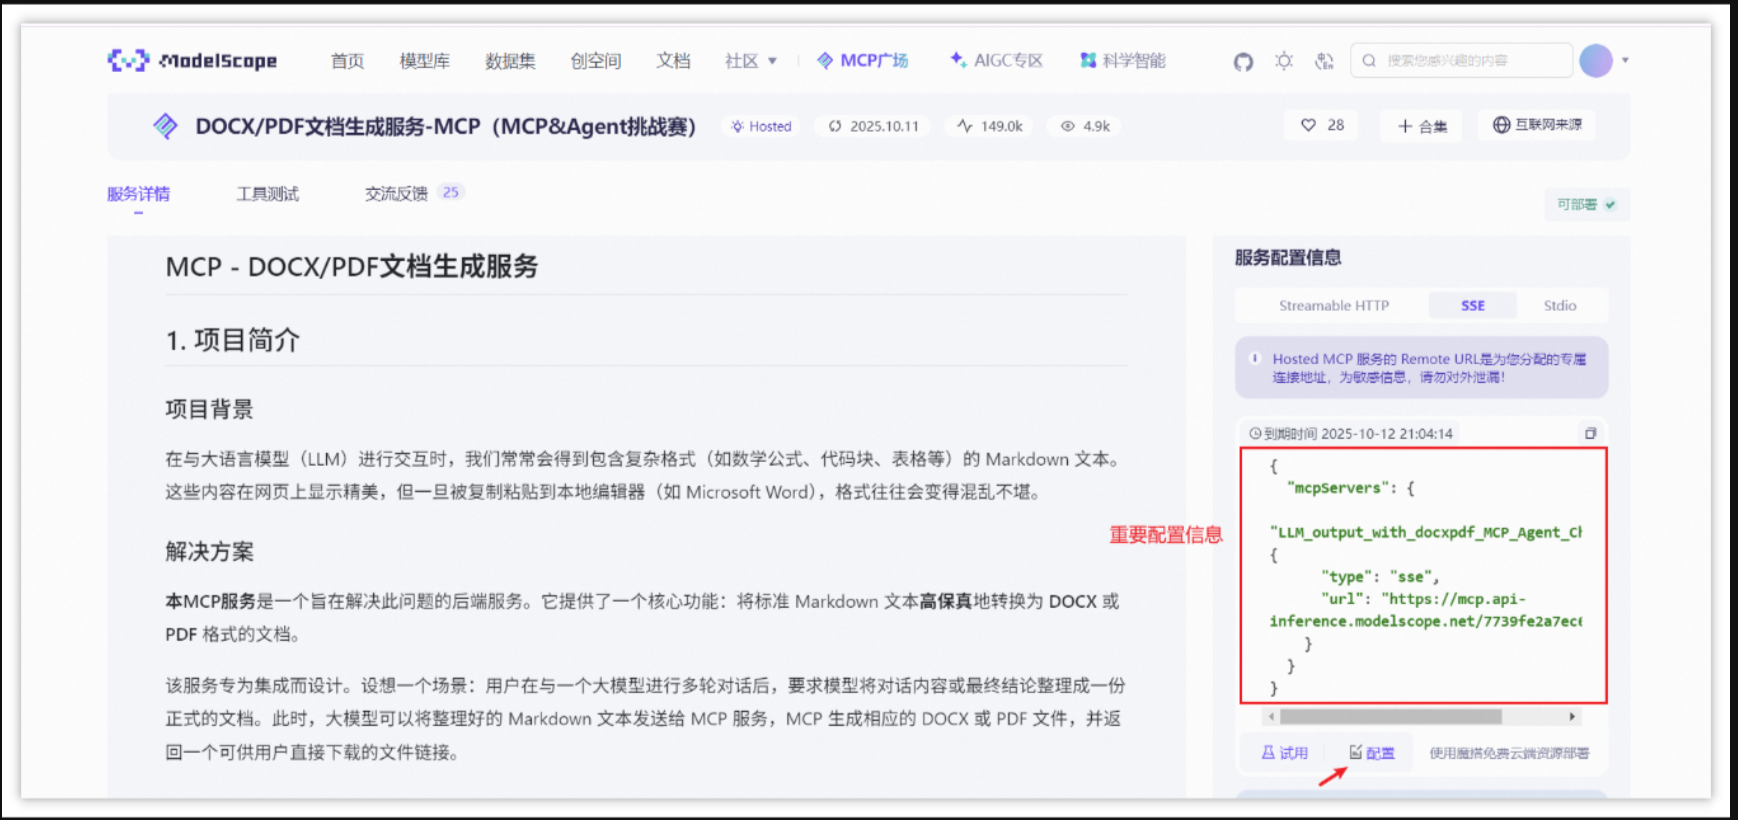The height and width of the screenshot is (820, 1738).
Task: Switch to the 工具测试 tab
Action: coord(267,194)
